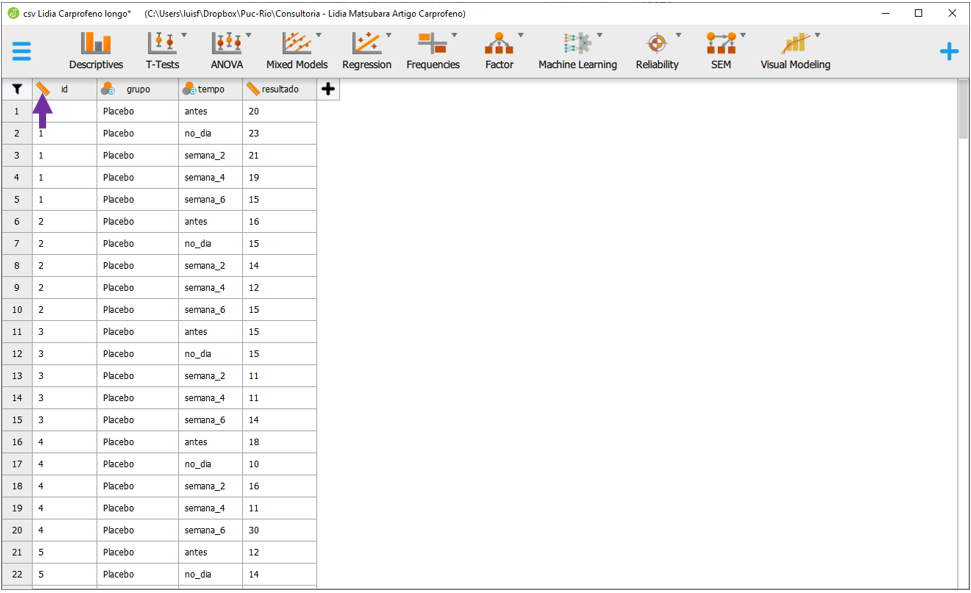Click the ANOVA toolbar icon
971x593 pixels.
(x=226, y=51)
